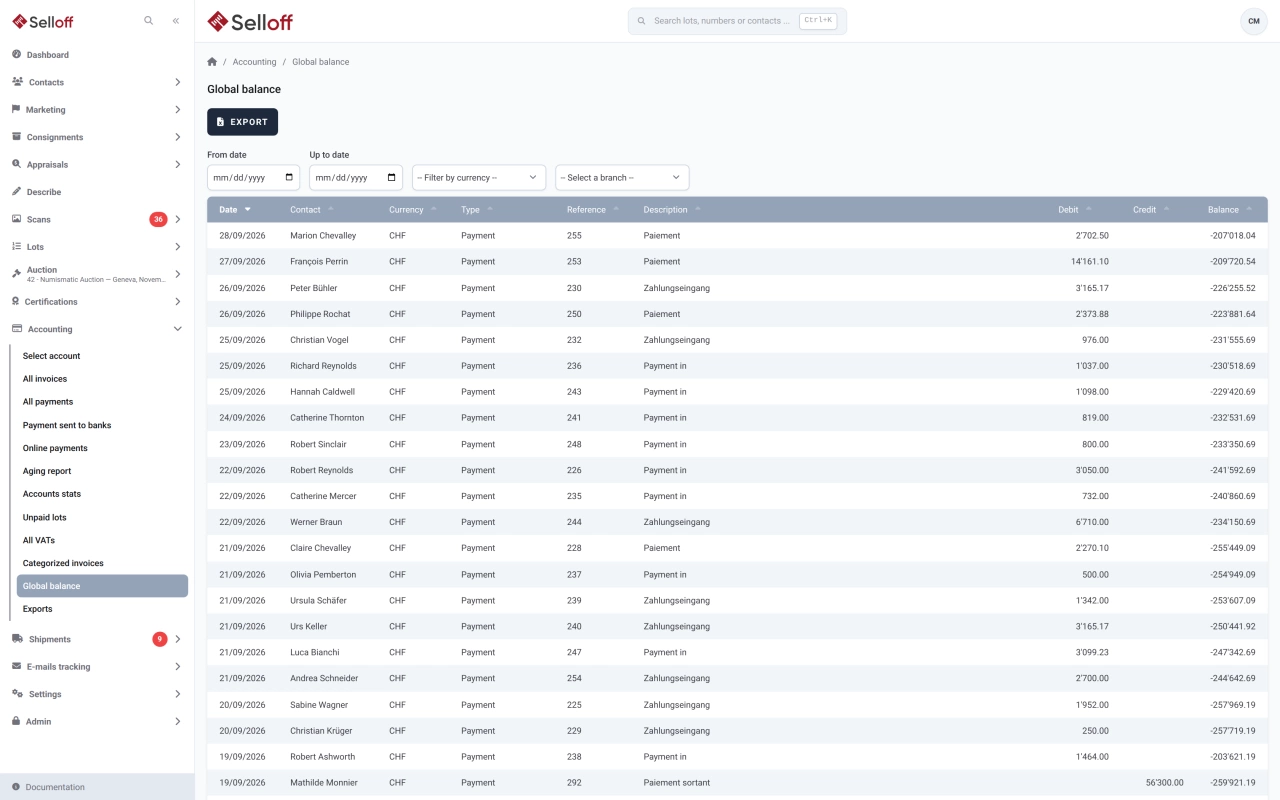Open the Aging report menu item
This screenshot has width=1280, height=800.
point(47,471)
